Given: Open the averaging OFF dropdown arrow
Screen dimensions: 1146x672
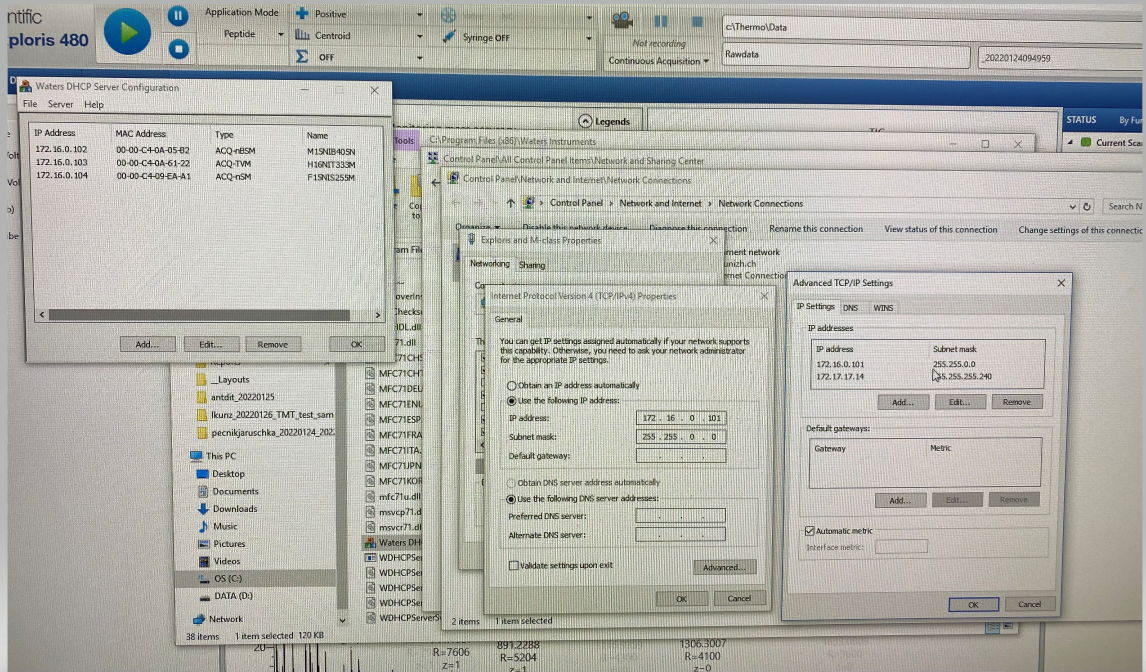Looking at the screenshot, I should pos(420,57).
